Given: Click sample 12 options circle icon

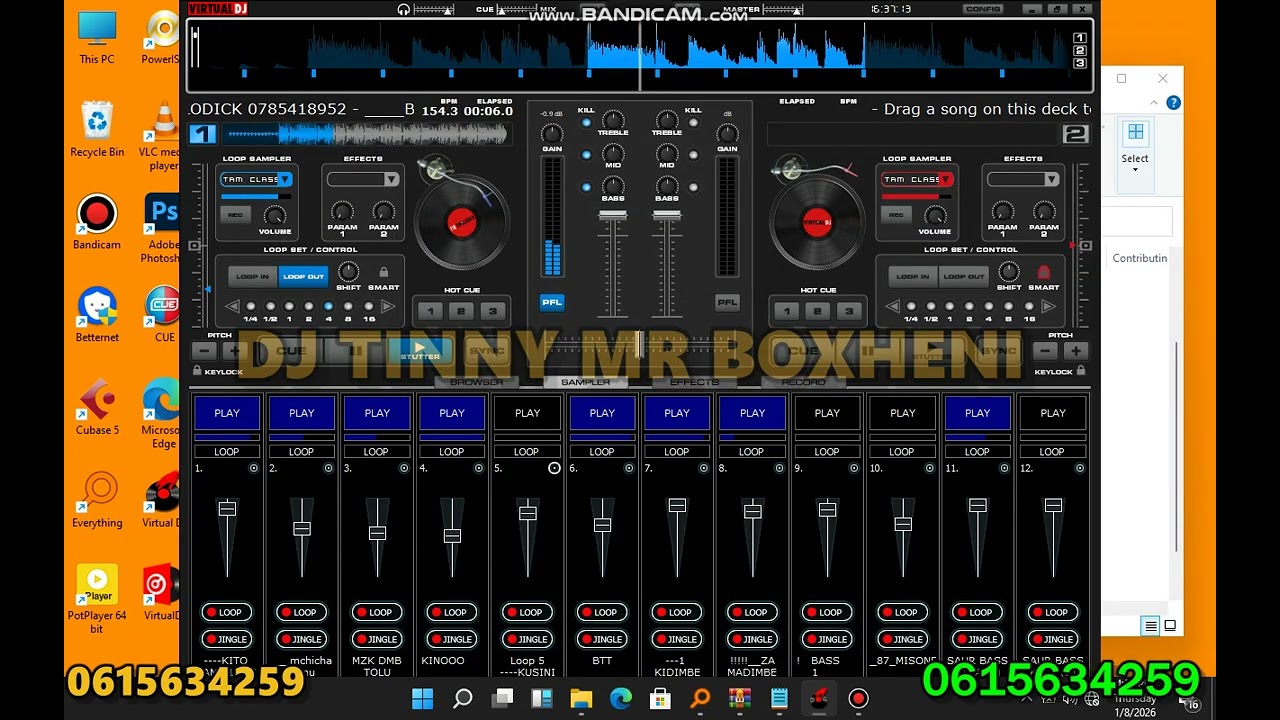Looking at the screenshot, I should tap(1080, 468).
